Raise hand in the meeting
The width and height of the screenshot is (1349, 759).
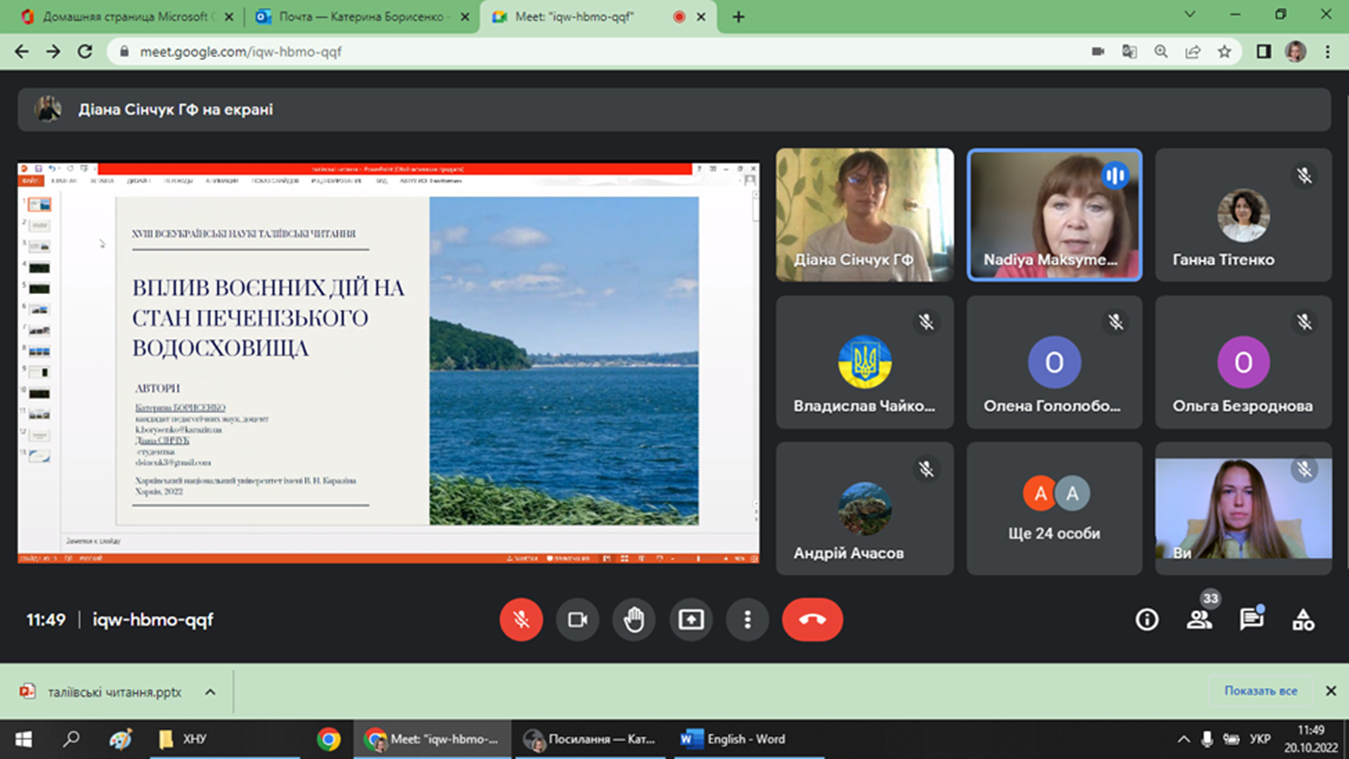(x=634, y=620)
